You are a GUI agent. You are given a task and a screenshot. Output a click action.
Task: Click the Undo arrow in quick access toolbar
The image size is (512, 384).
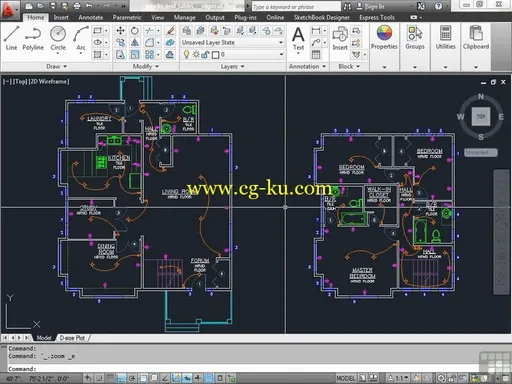click(89, 6)
